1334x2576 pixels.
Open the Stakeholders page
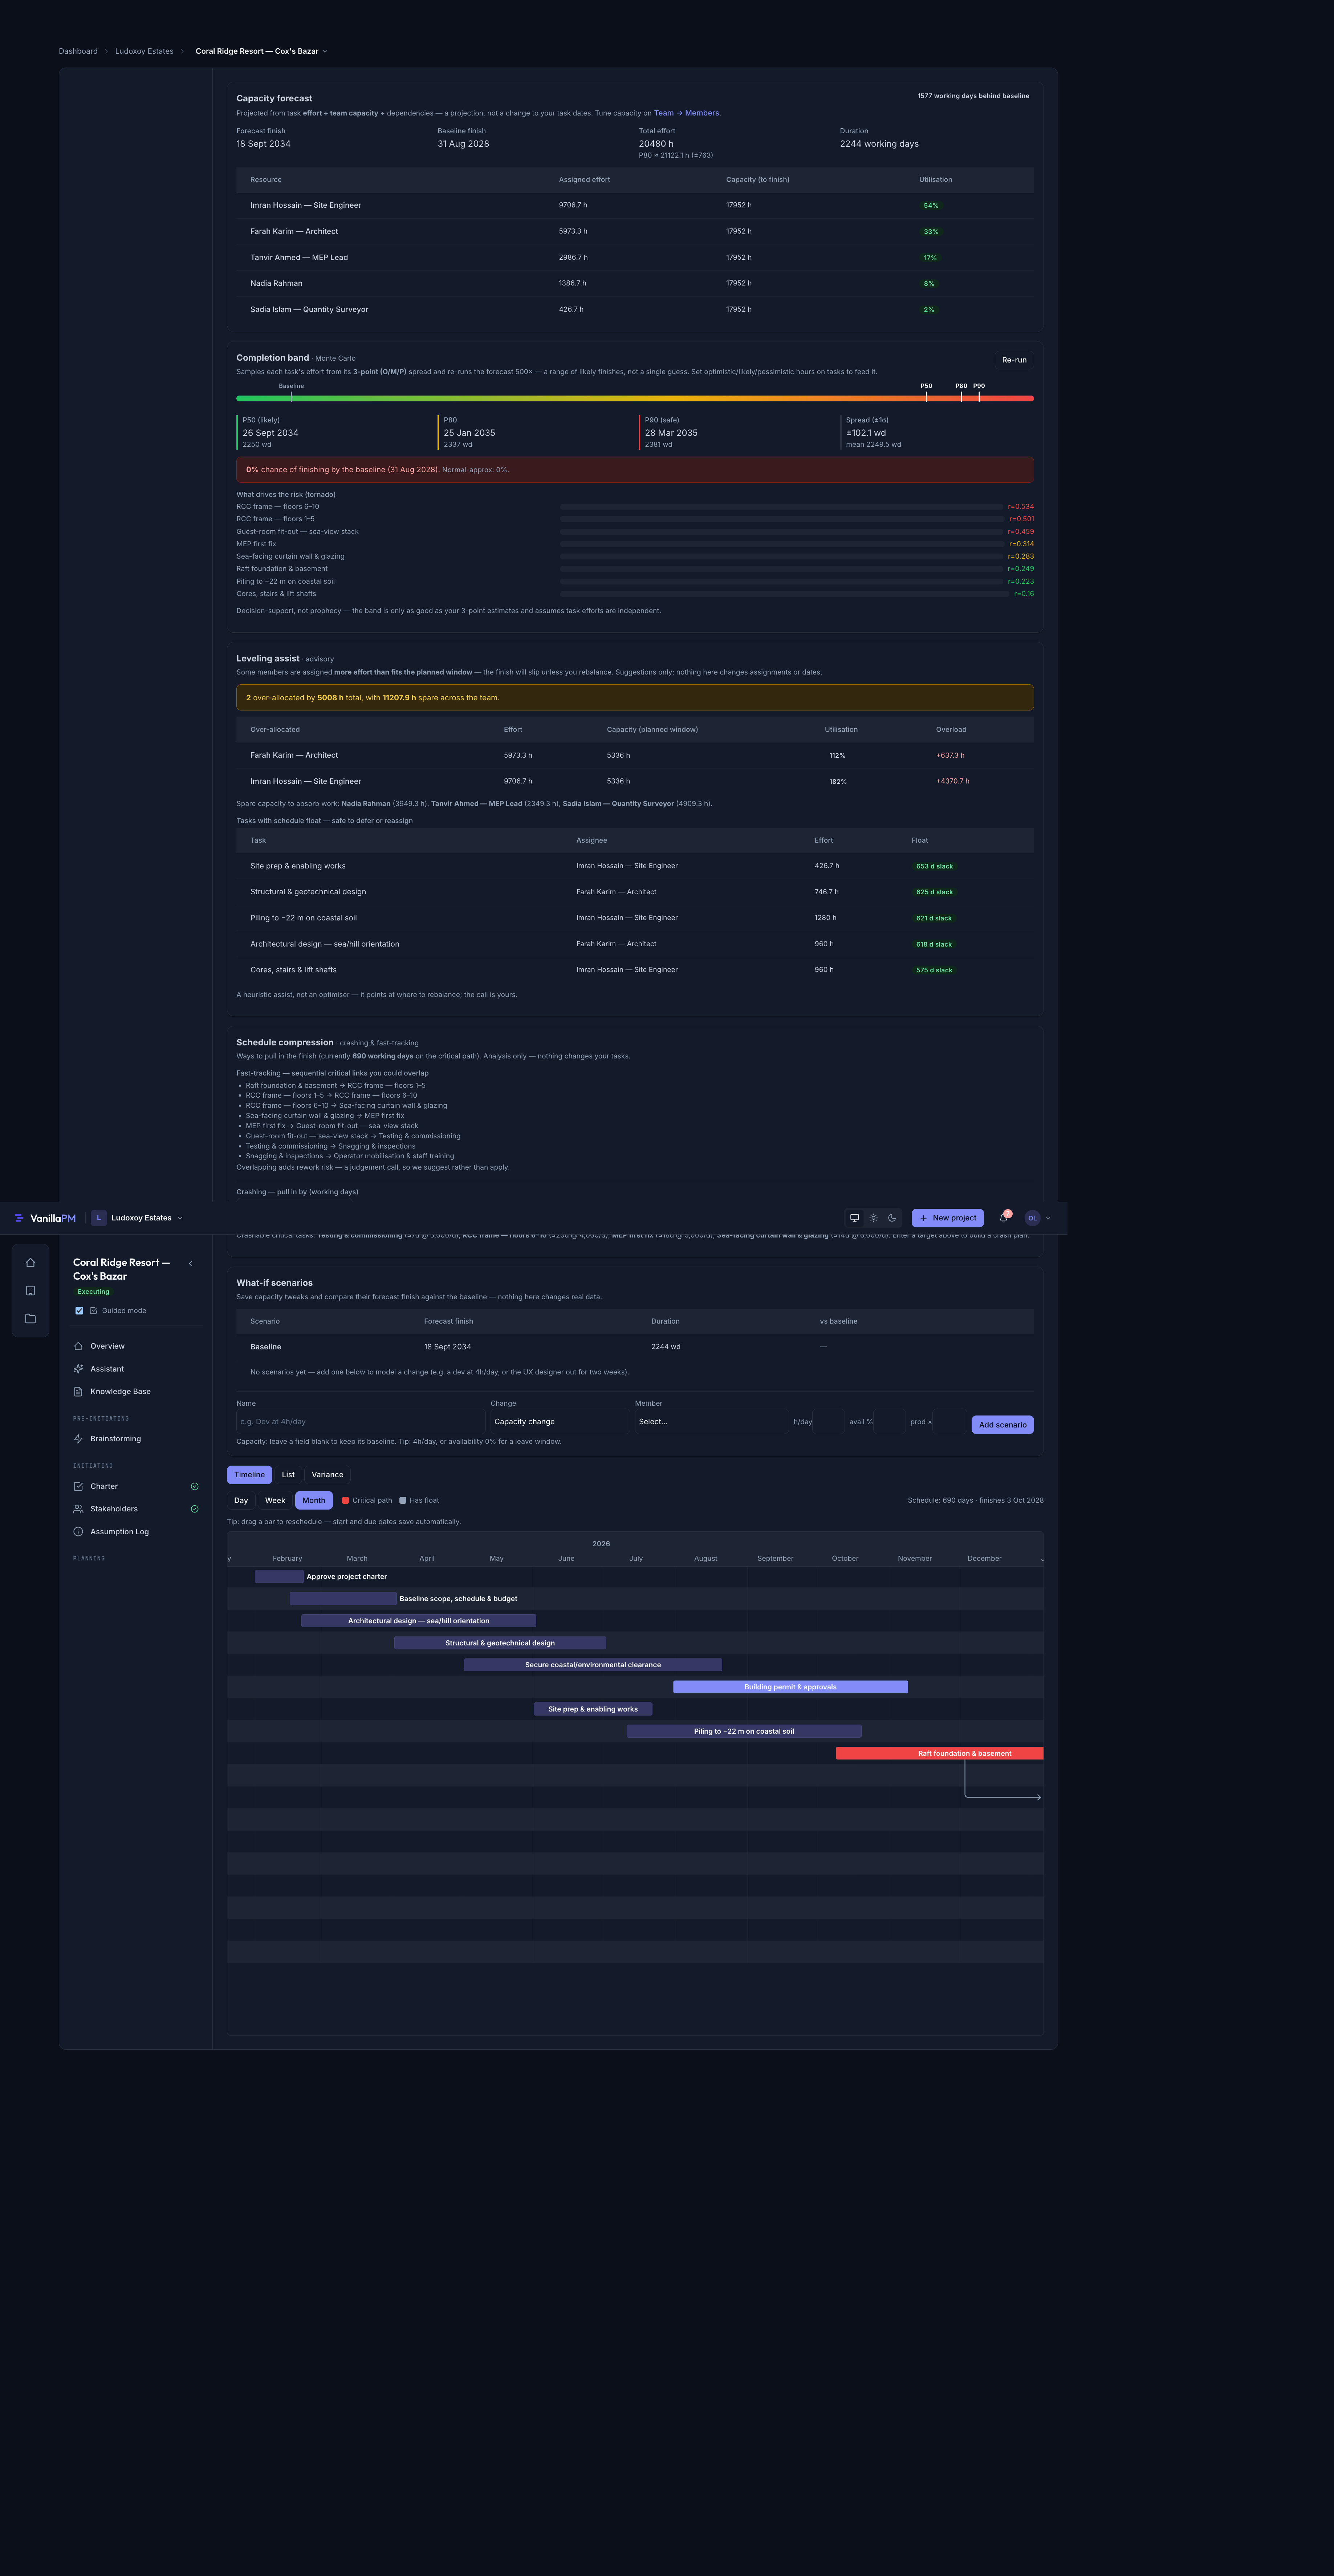point(136,1509)
